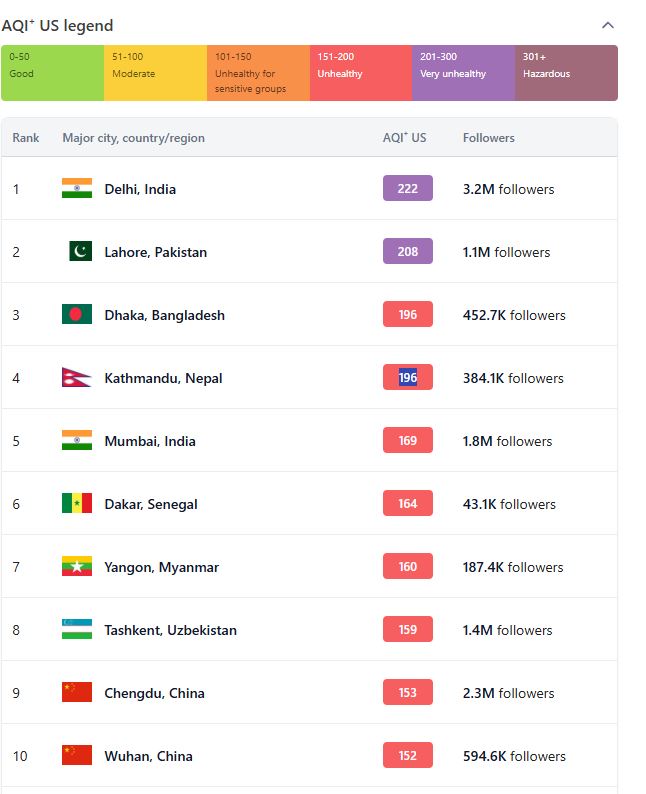Select the purple Very unhealthy legend swatch

463,73
